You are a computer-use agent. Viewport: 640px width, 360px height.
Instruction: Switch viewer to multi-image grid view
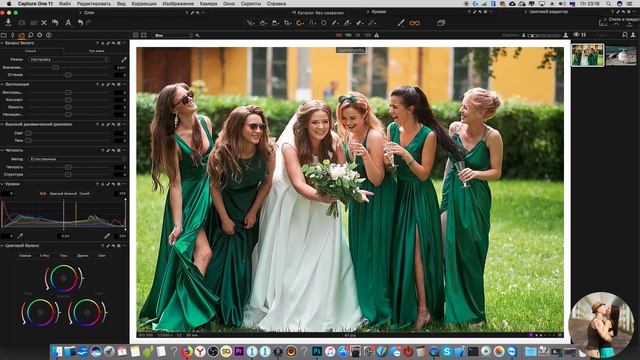click(136, 35)
